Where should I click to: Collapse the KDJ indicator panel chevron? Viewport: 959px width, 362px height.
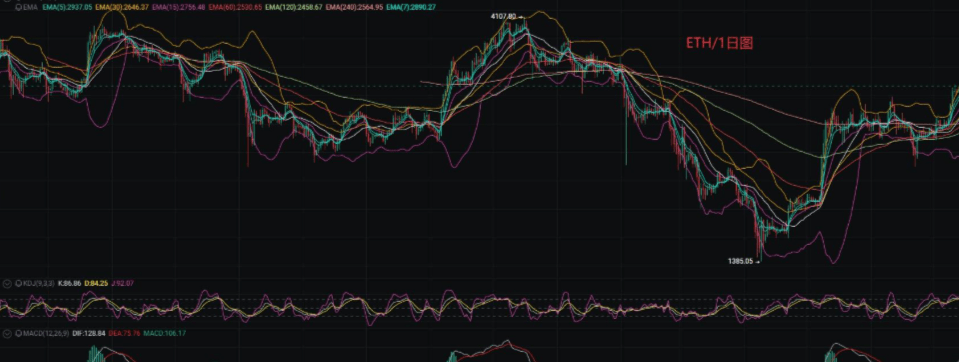point(7,284)
